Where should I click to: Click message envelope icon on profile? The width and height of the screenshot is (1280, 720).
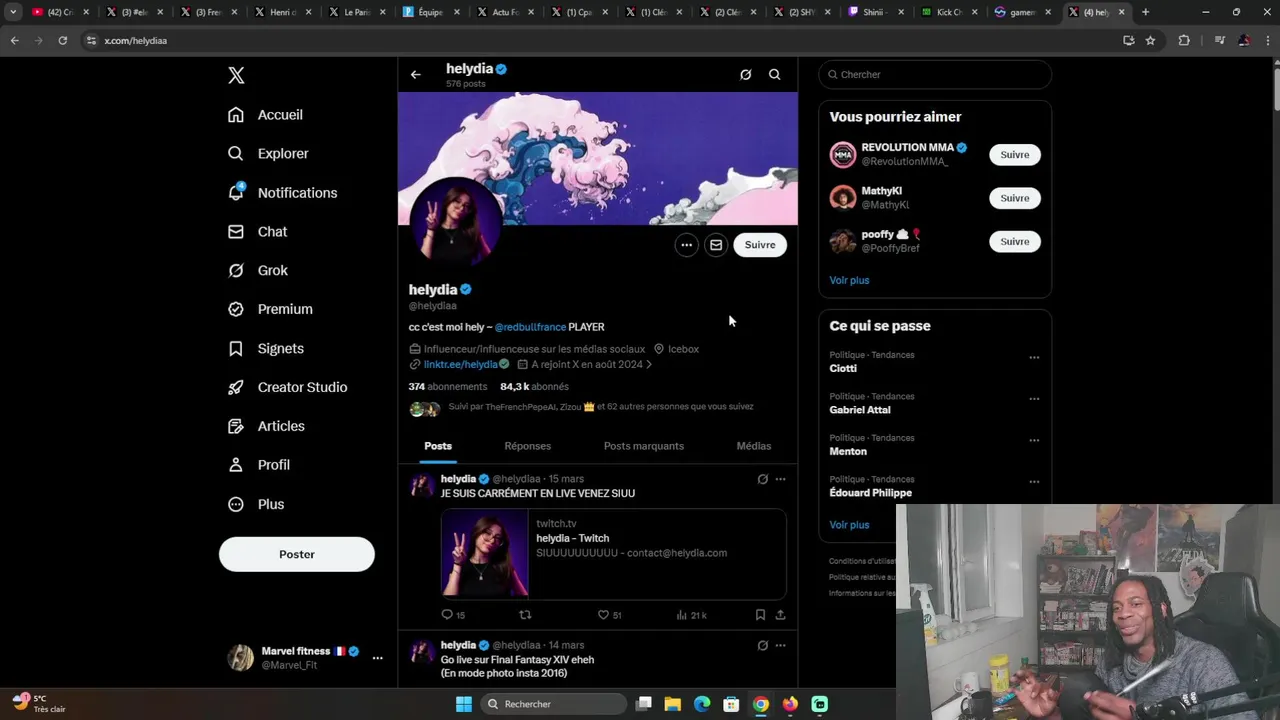[716, 245]
